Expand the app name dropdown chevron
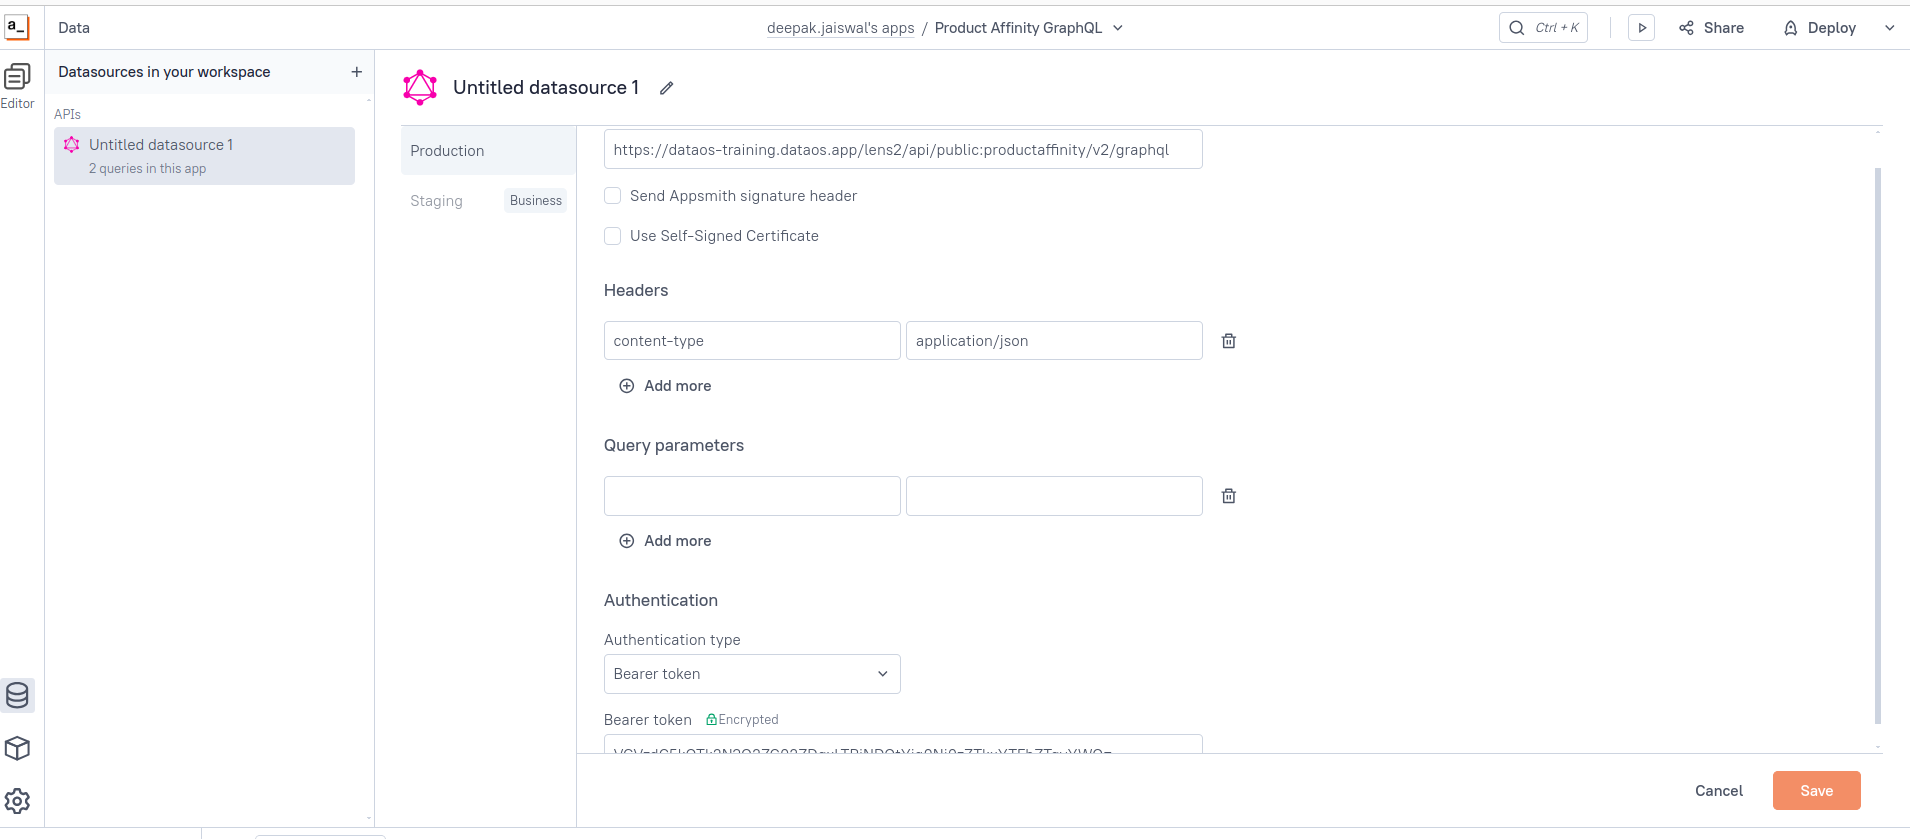 coord(1118,28)
